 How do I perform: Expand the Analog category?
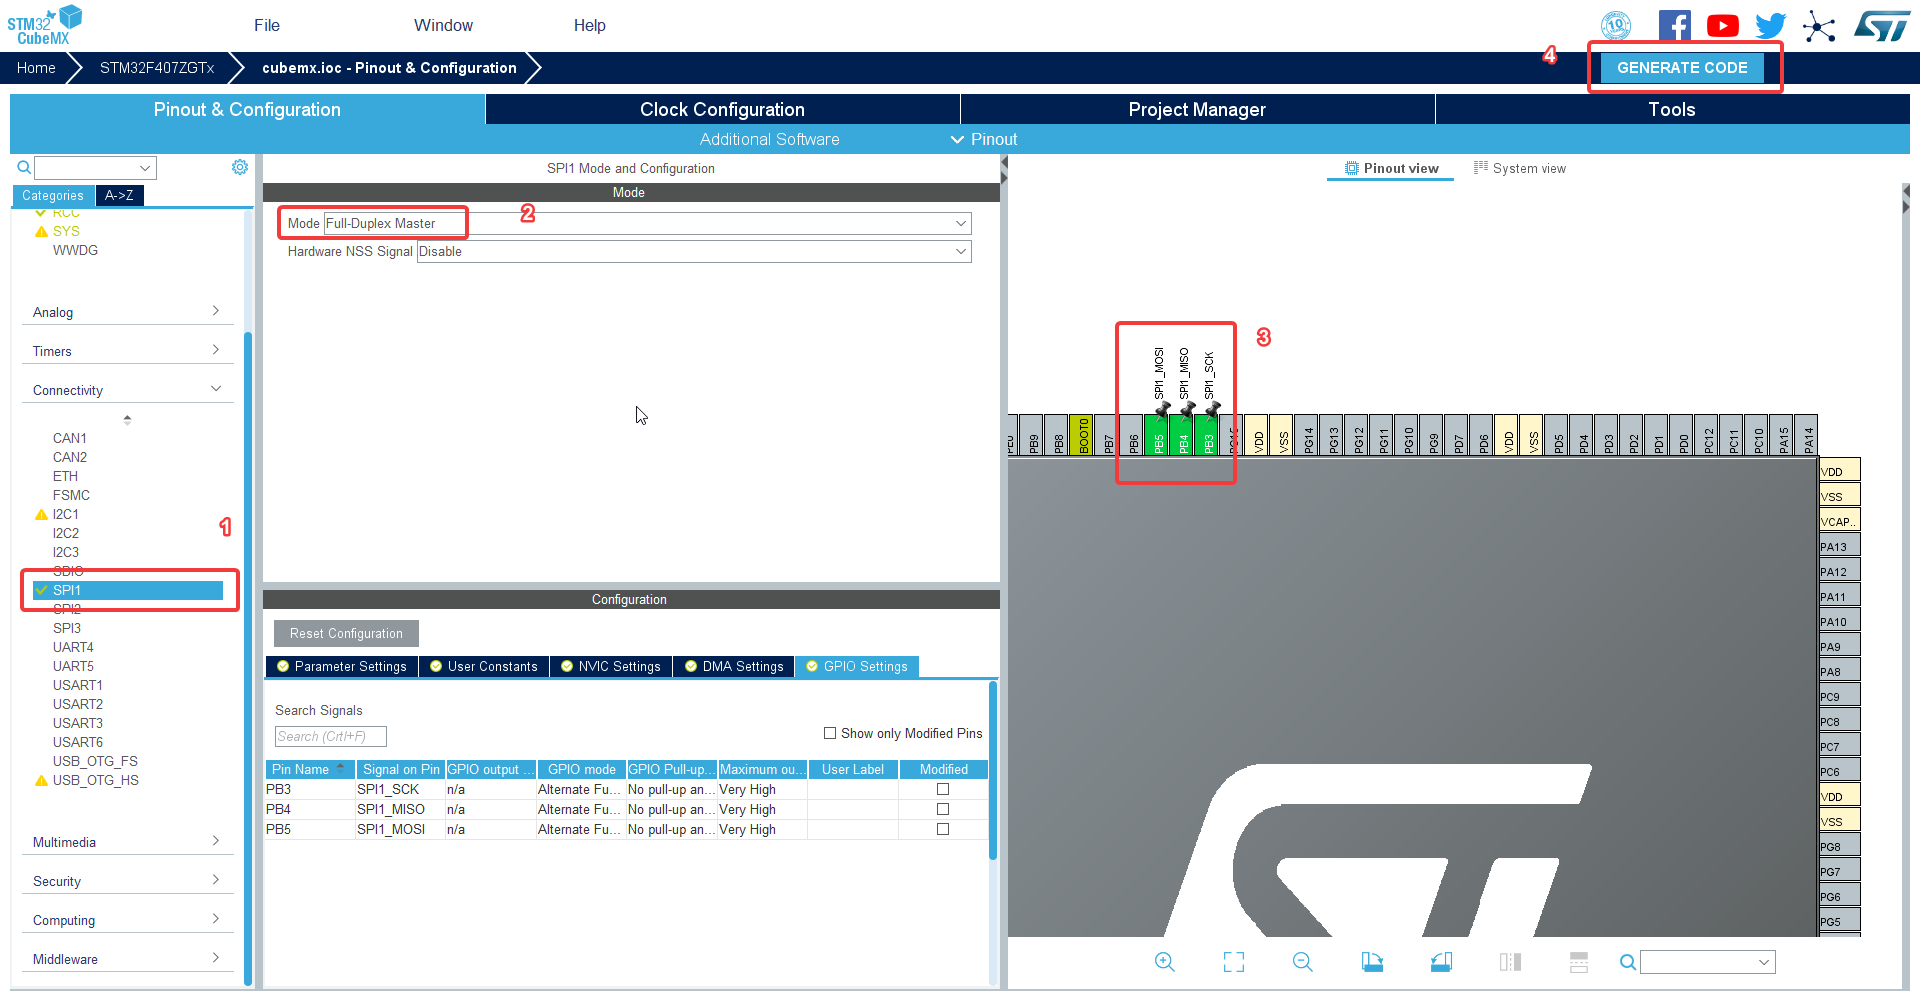[127, 312]
